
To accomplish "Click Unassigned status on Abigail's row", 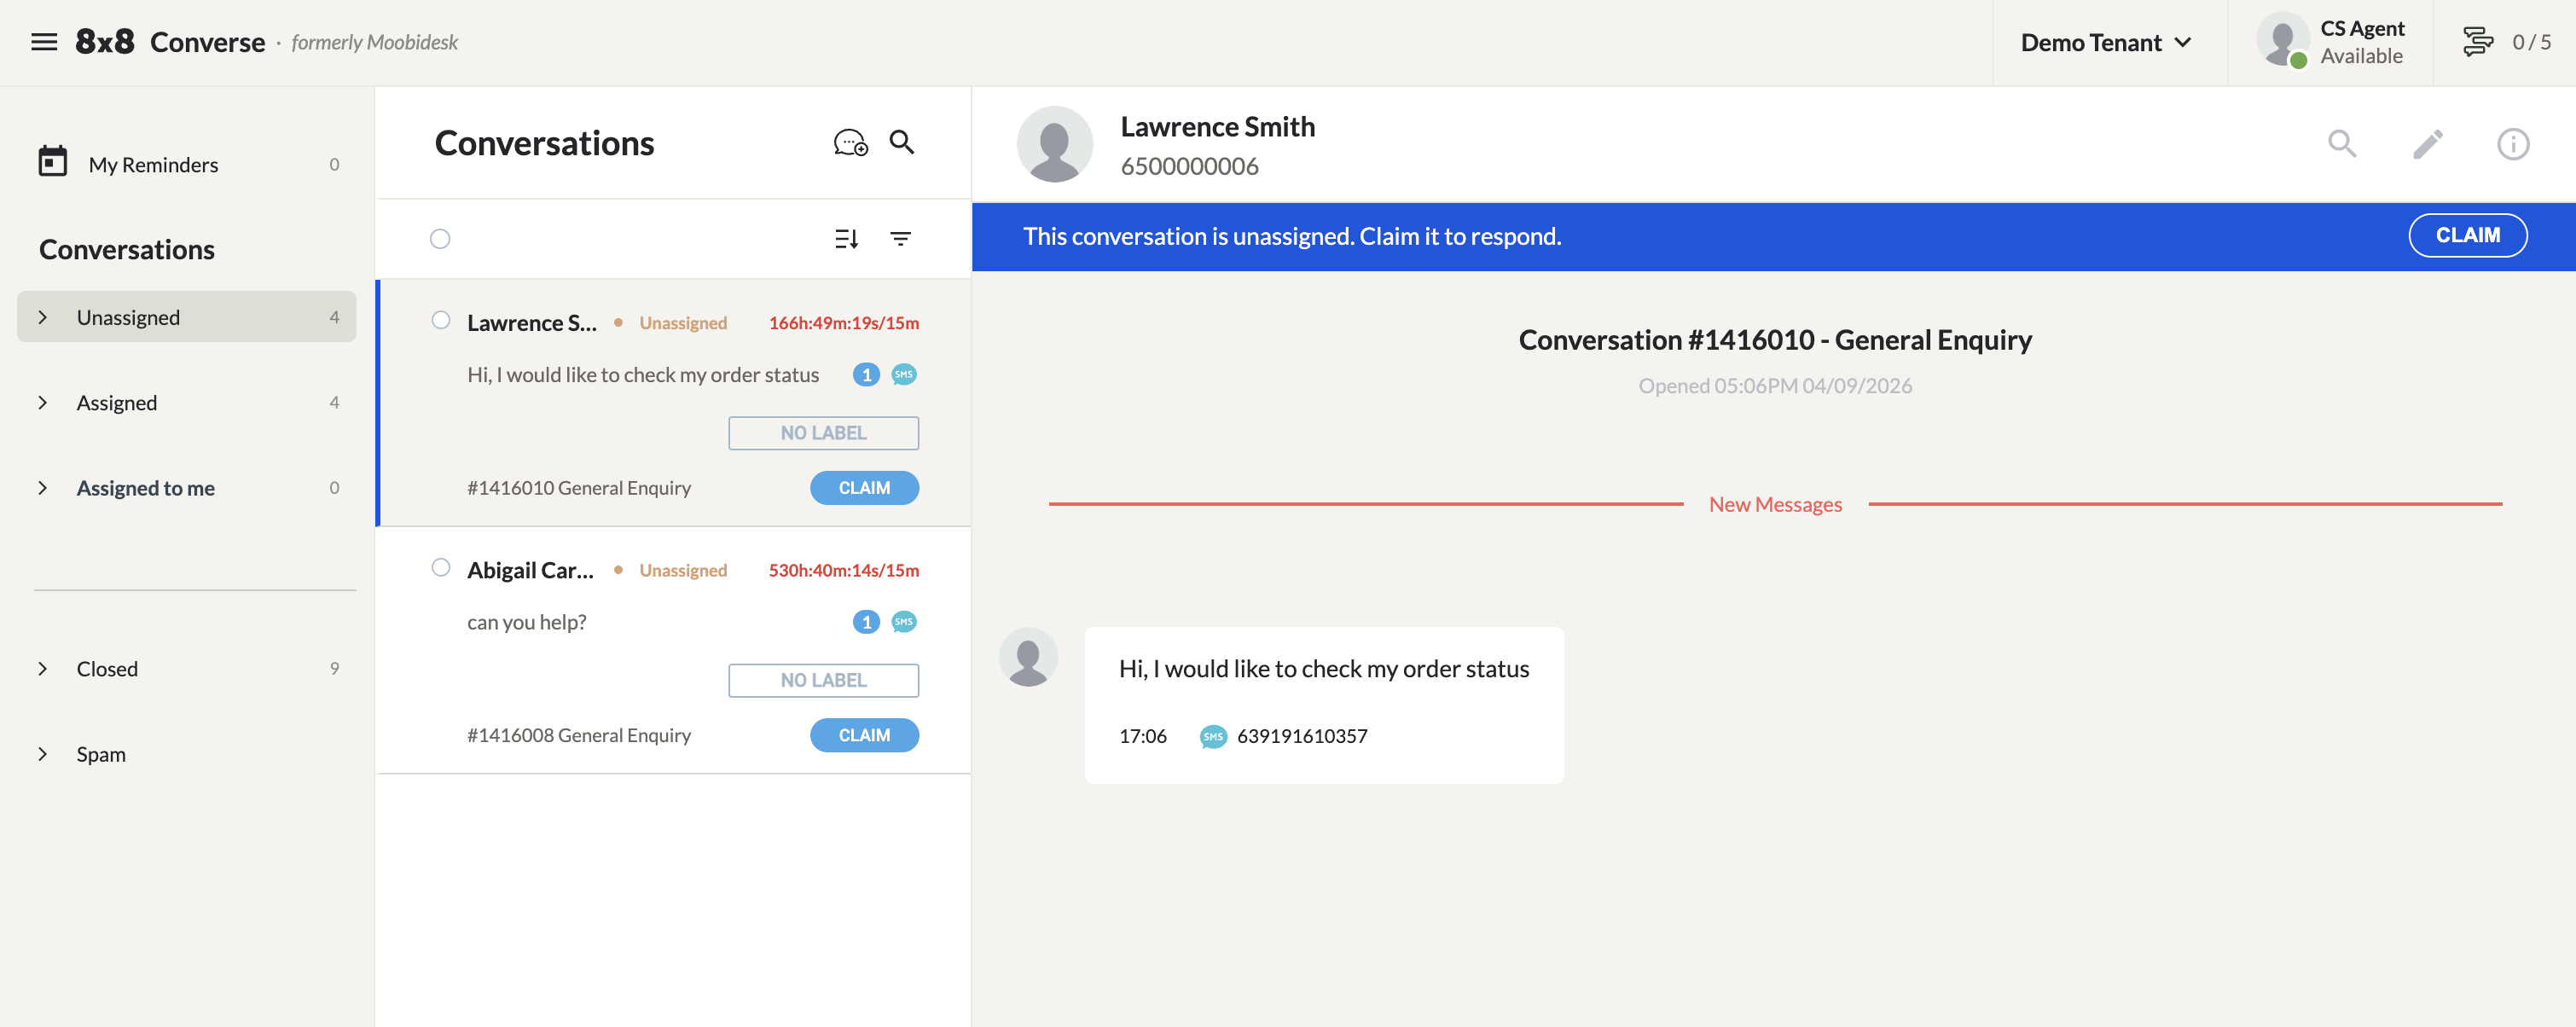I will point(683,569).
